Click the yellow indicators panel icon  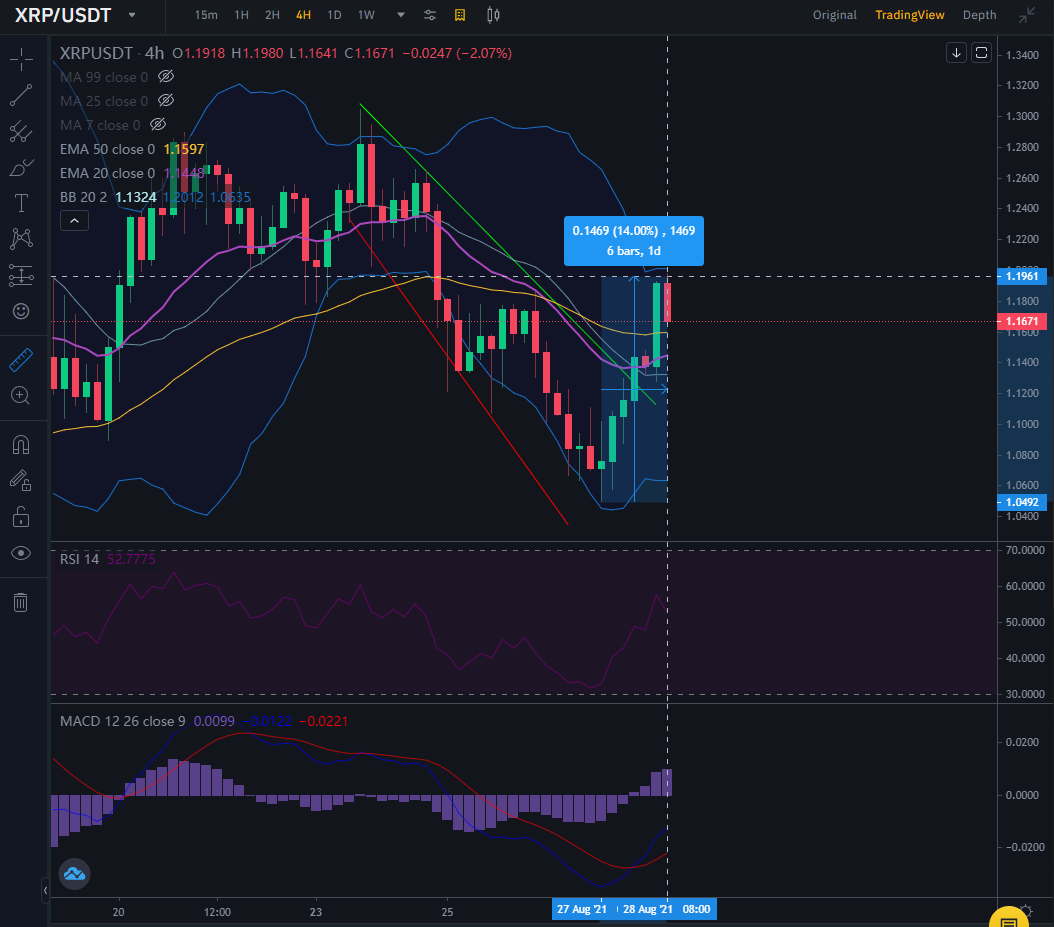pos(460,15)
